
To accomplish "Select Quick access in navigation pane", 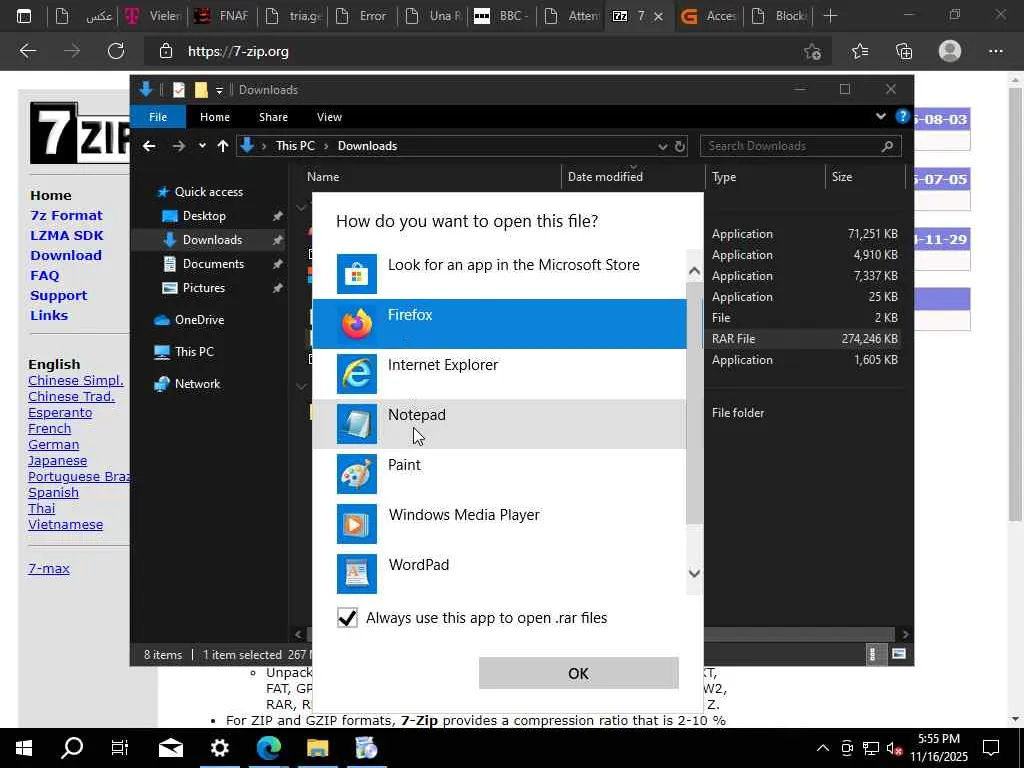I will 208,192.
